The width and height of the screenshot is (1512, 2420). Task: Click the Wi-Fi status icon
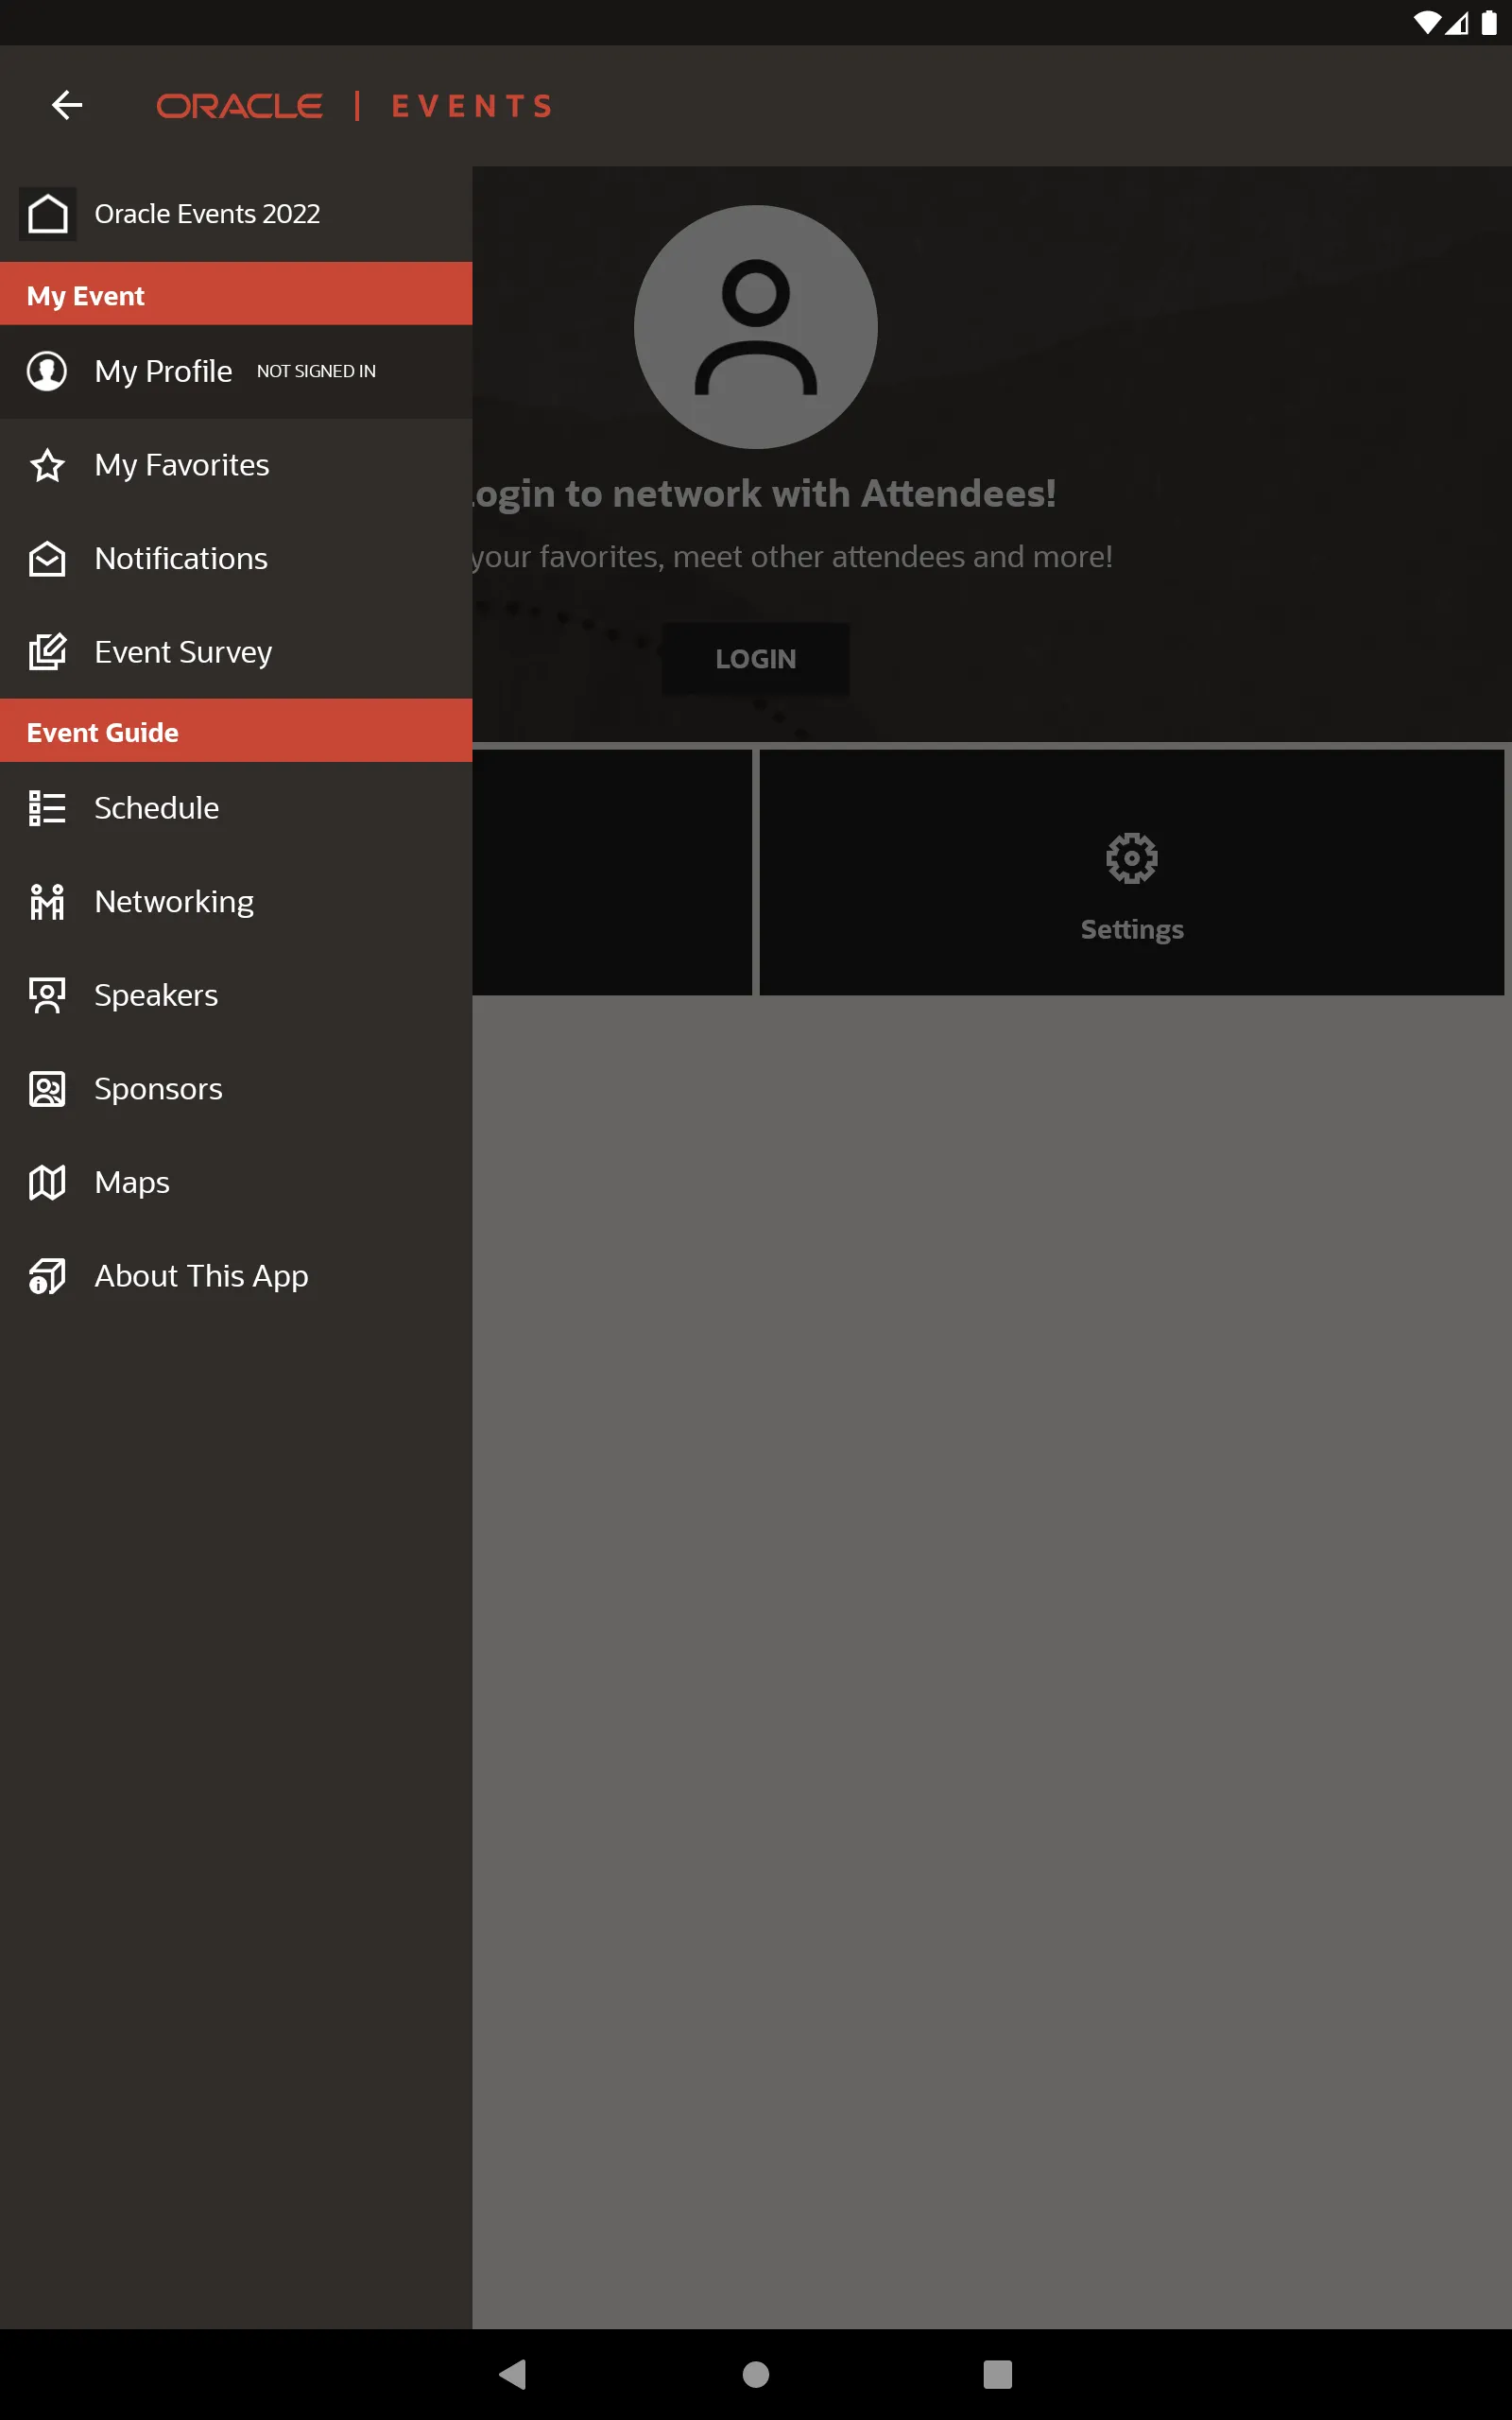(x=1426, y=23)
